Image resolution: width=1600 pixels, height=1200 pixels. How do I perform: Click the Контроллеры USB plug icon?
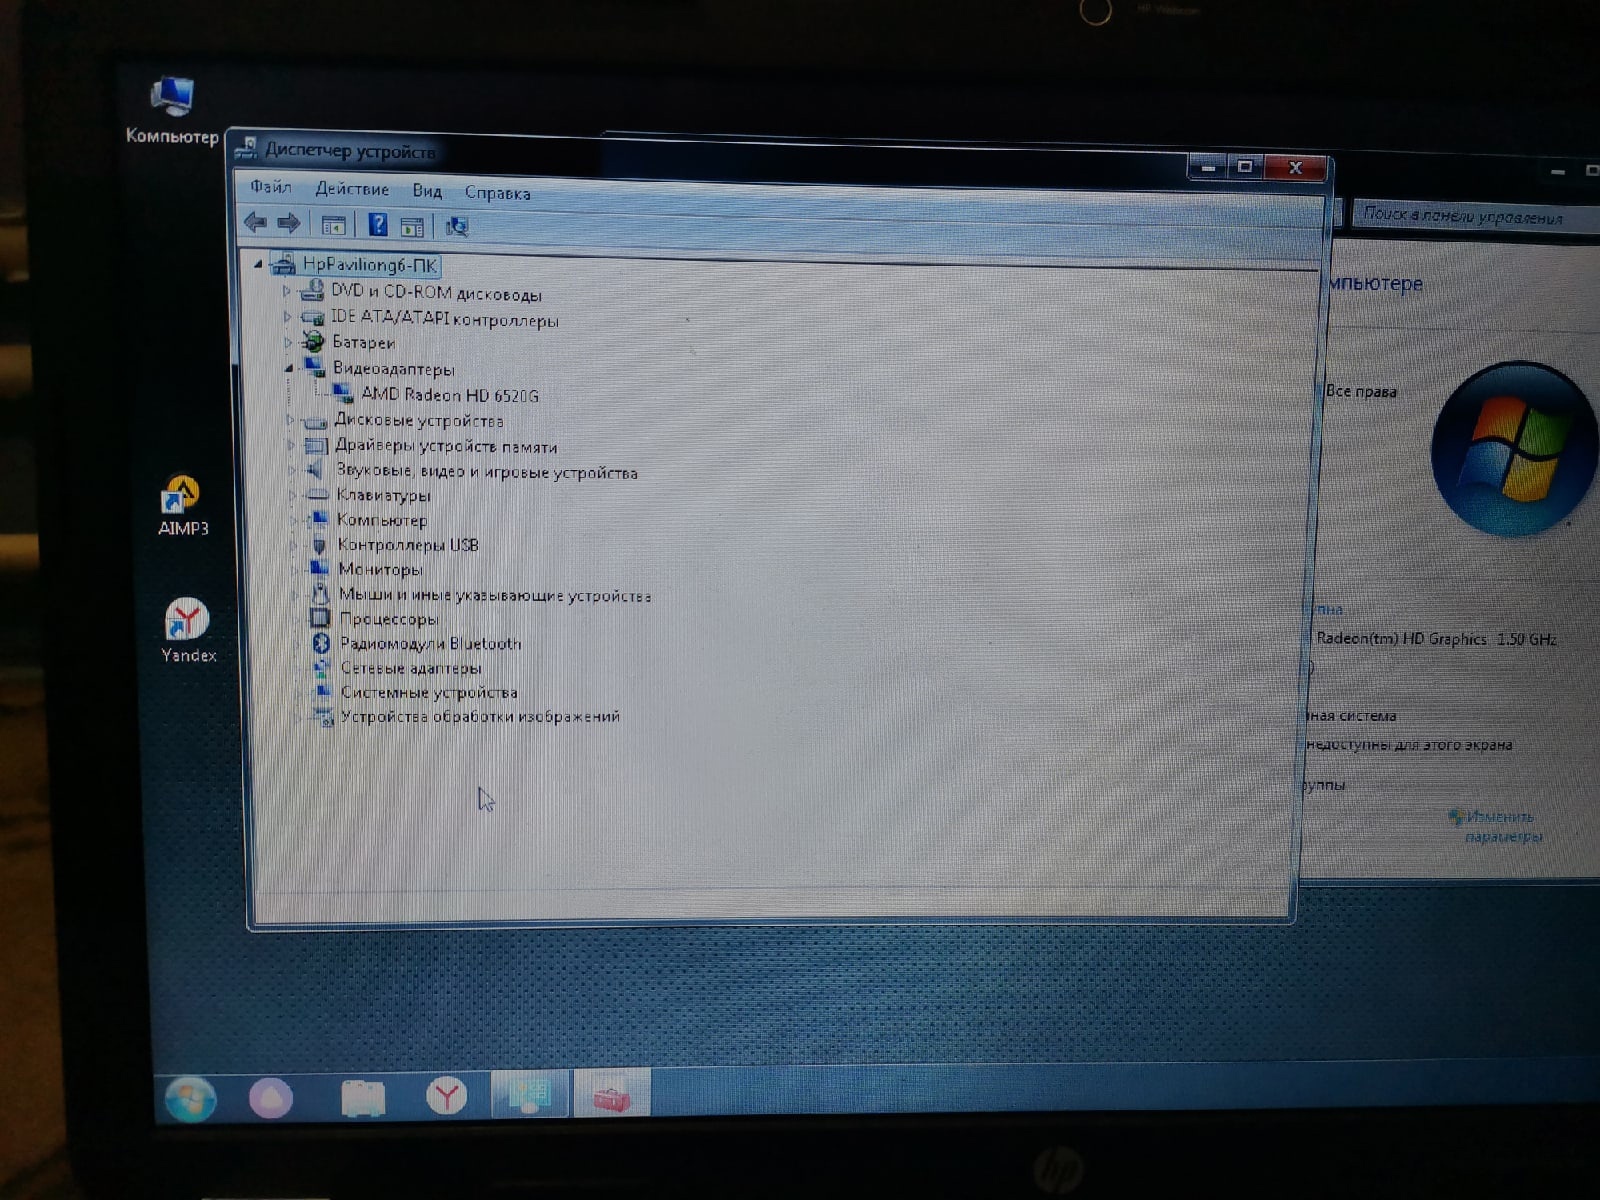[x=319, y=545]
